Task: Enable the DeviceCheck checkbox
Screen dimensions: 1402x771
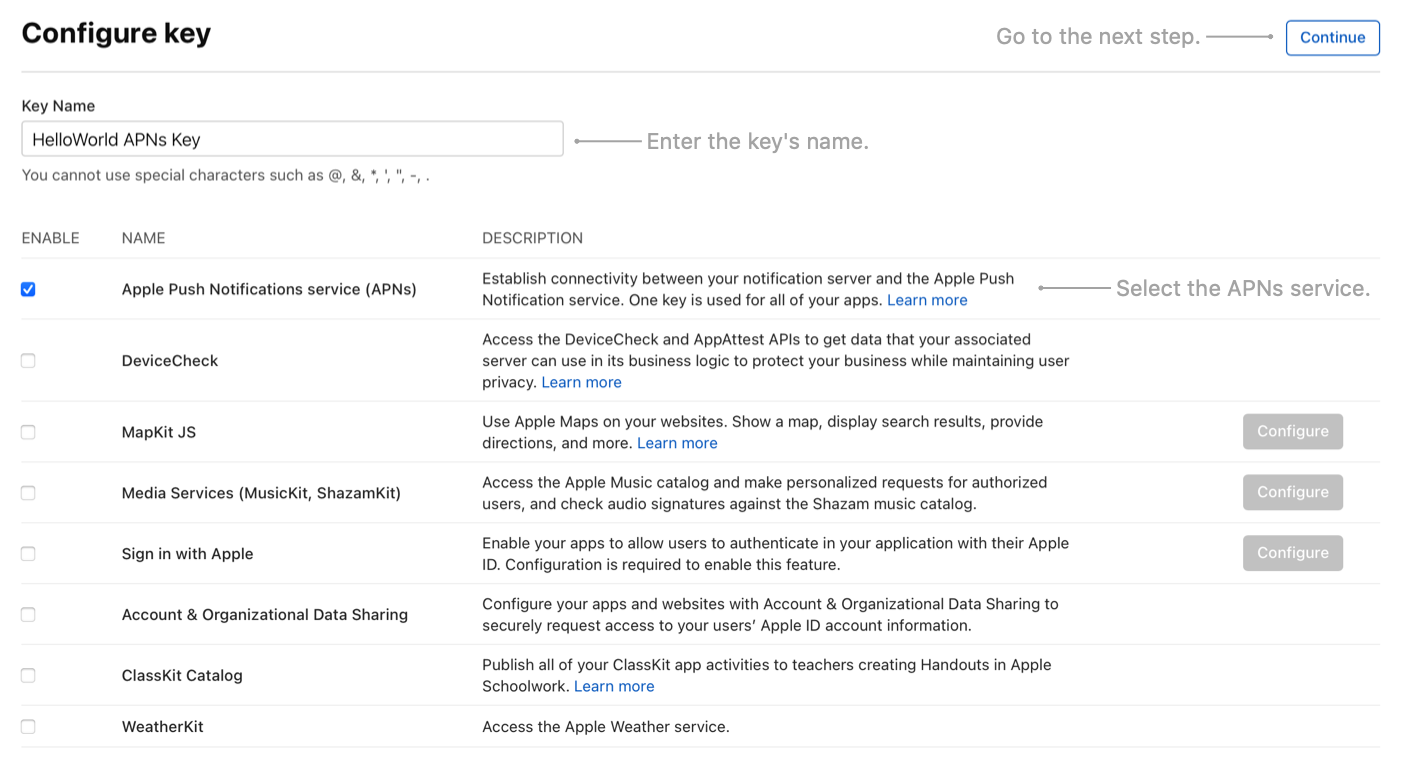Action: tap(28, 361)
